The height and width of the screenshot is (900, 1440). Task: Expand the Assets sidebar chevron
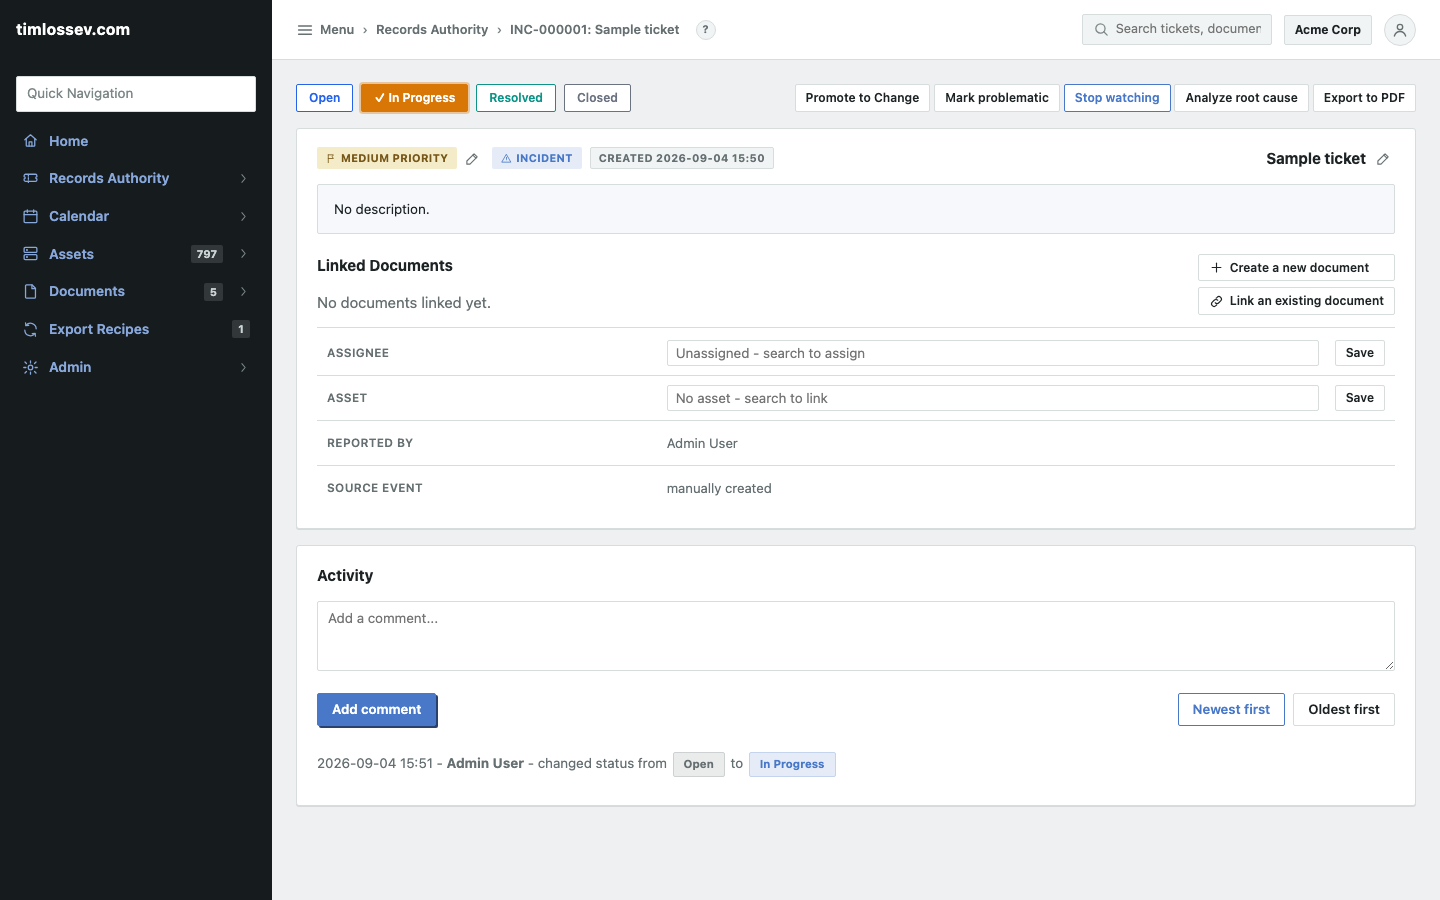coord(243,254)
